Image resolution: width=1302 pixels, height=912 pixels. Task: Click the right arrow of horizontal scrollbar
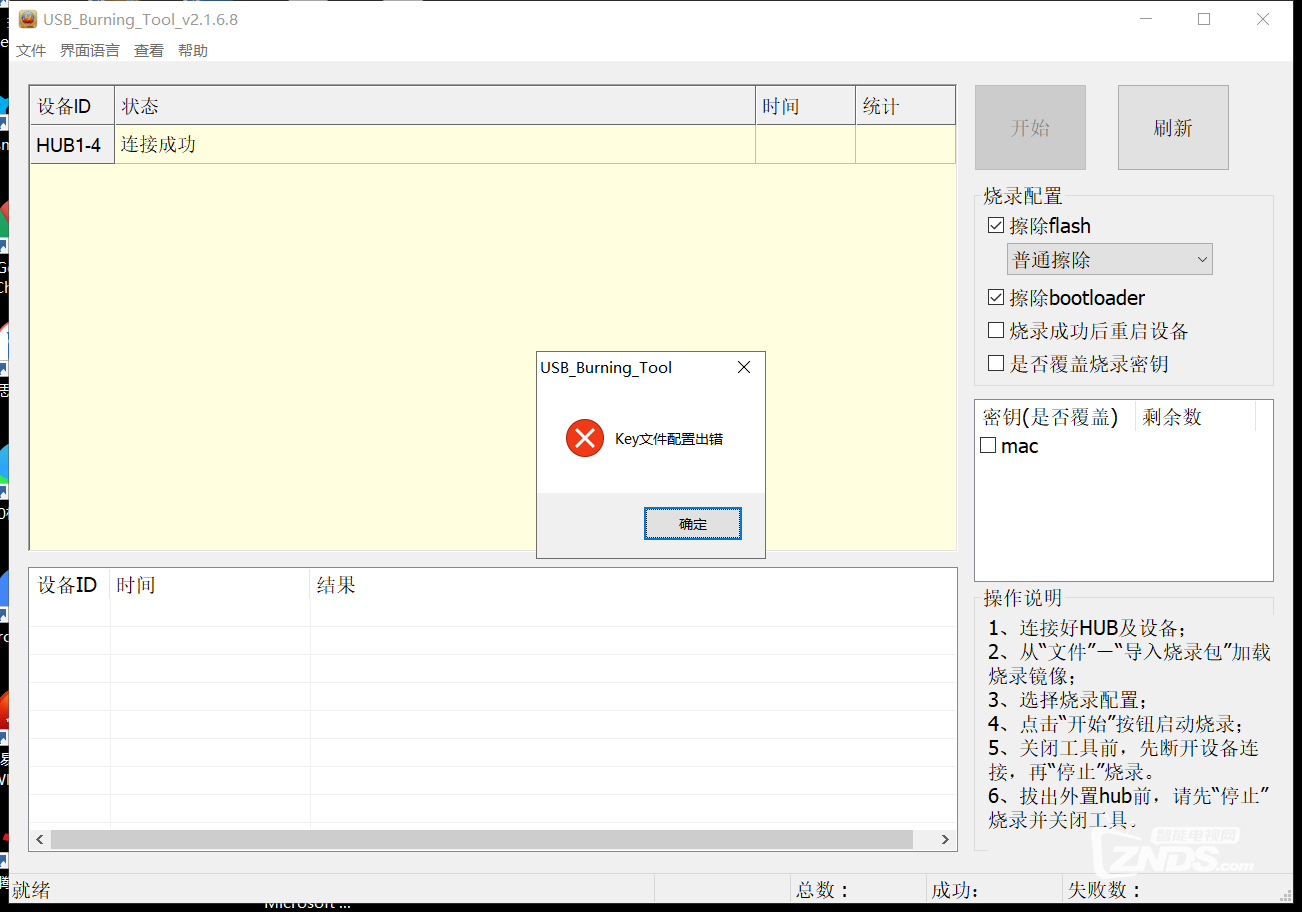pyautogui.click(x=945, y=840)
